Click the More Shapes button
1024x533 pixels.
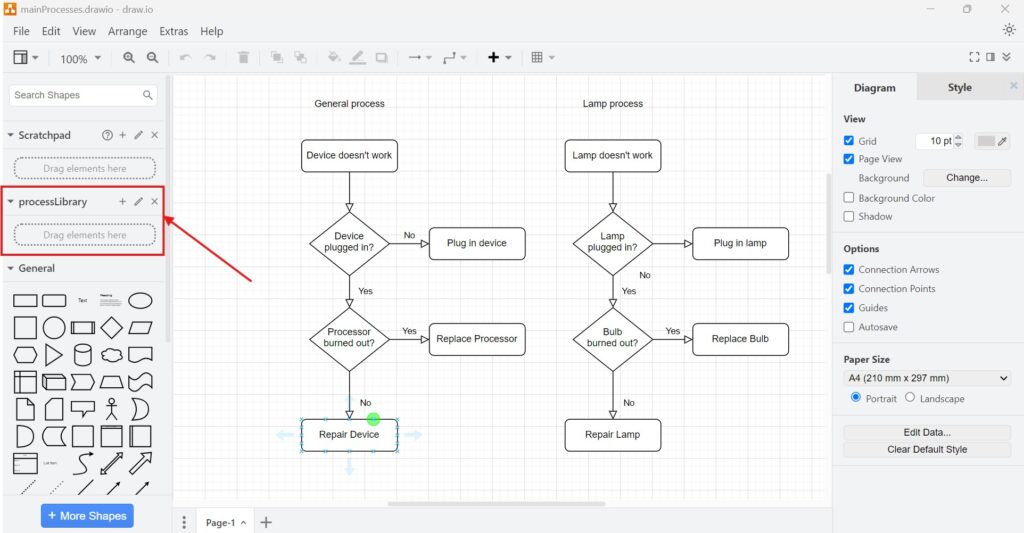pyautogui.click(x=87, y=516)
